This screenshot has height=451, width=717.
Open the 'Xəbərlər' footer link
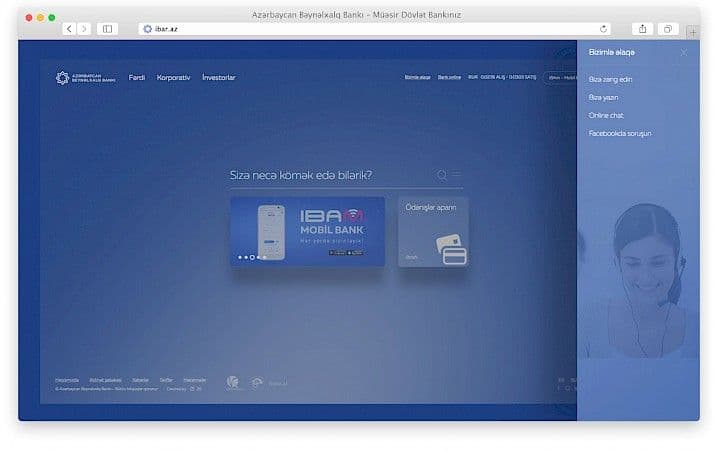point(140,380)
